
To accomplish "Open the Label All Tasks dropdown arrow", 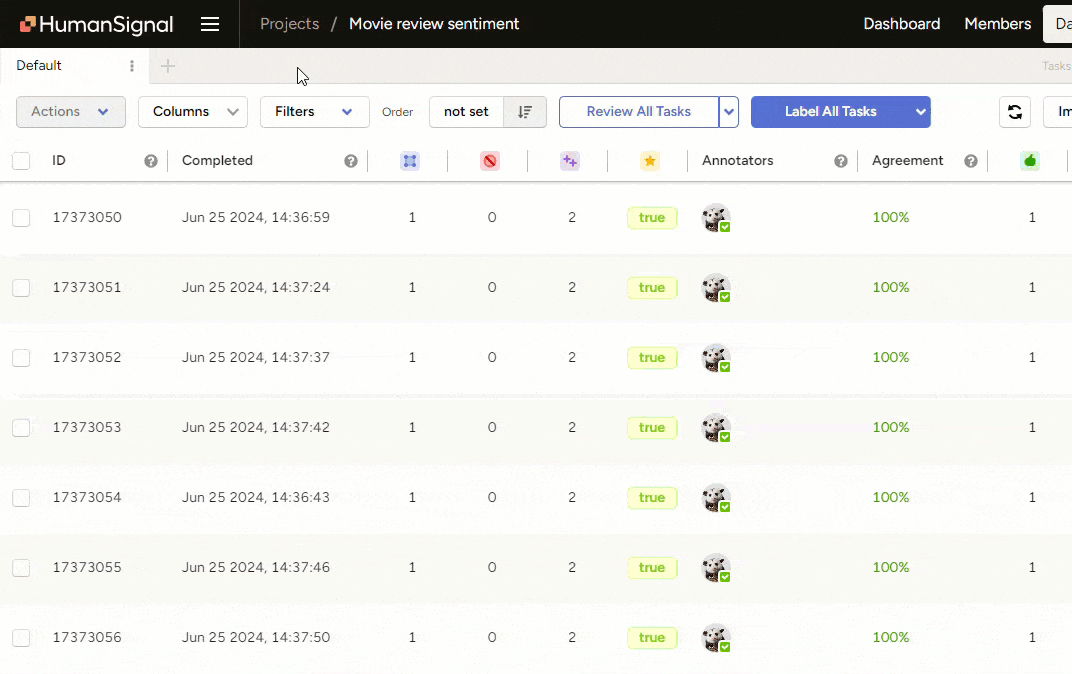I will 920,112.
